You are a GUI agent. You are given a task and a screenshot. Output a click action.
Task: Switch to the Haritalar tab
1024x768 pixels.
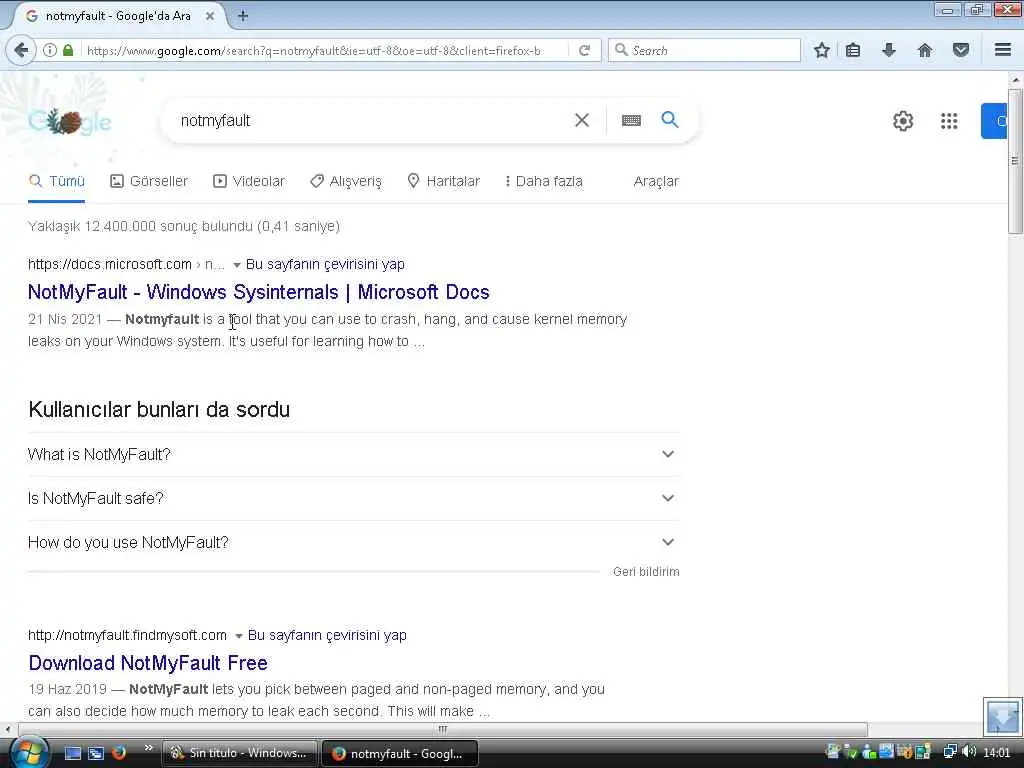(x=443, y=181)
